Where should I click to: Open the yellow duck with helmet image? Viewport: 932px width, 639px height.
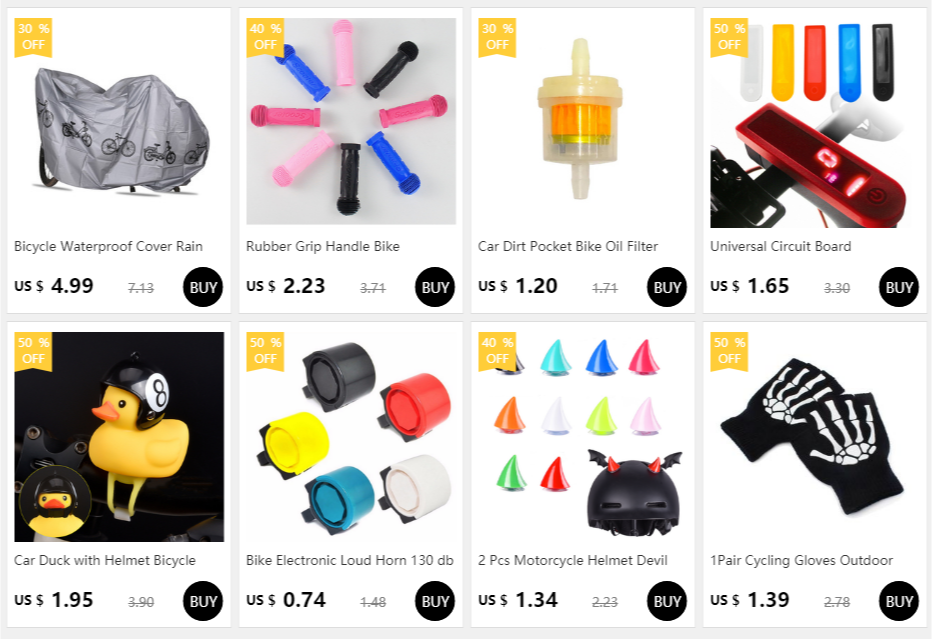point(119,437)
